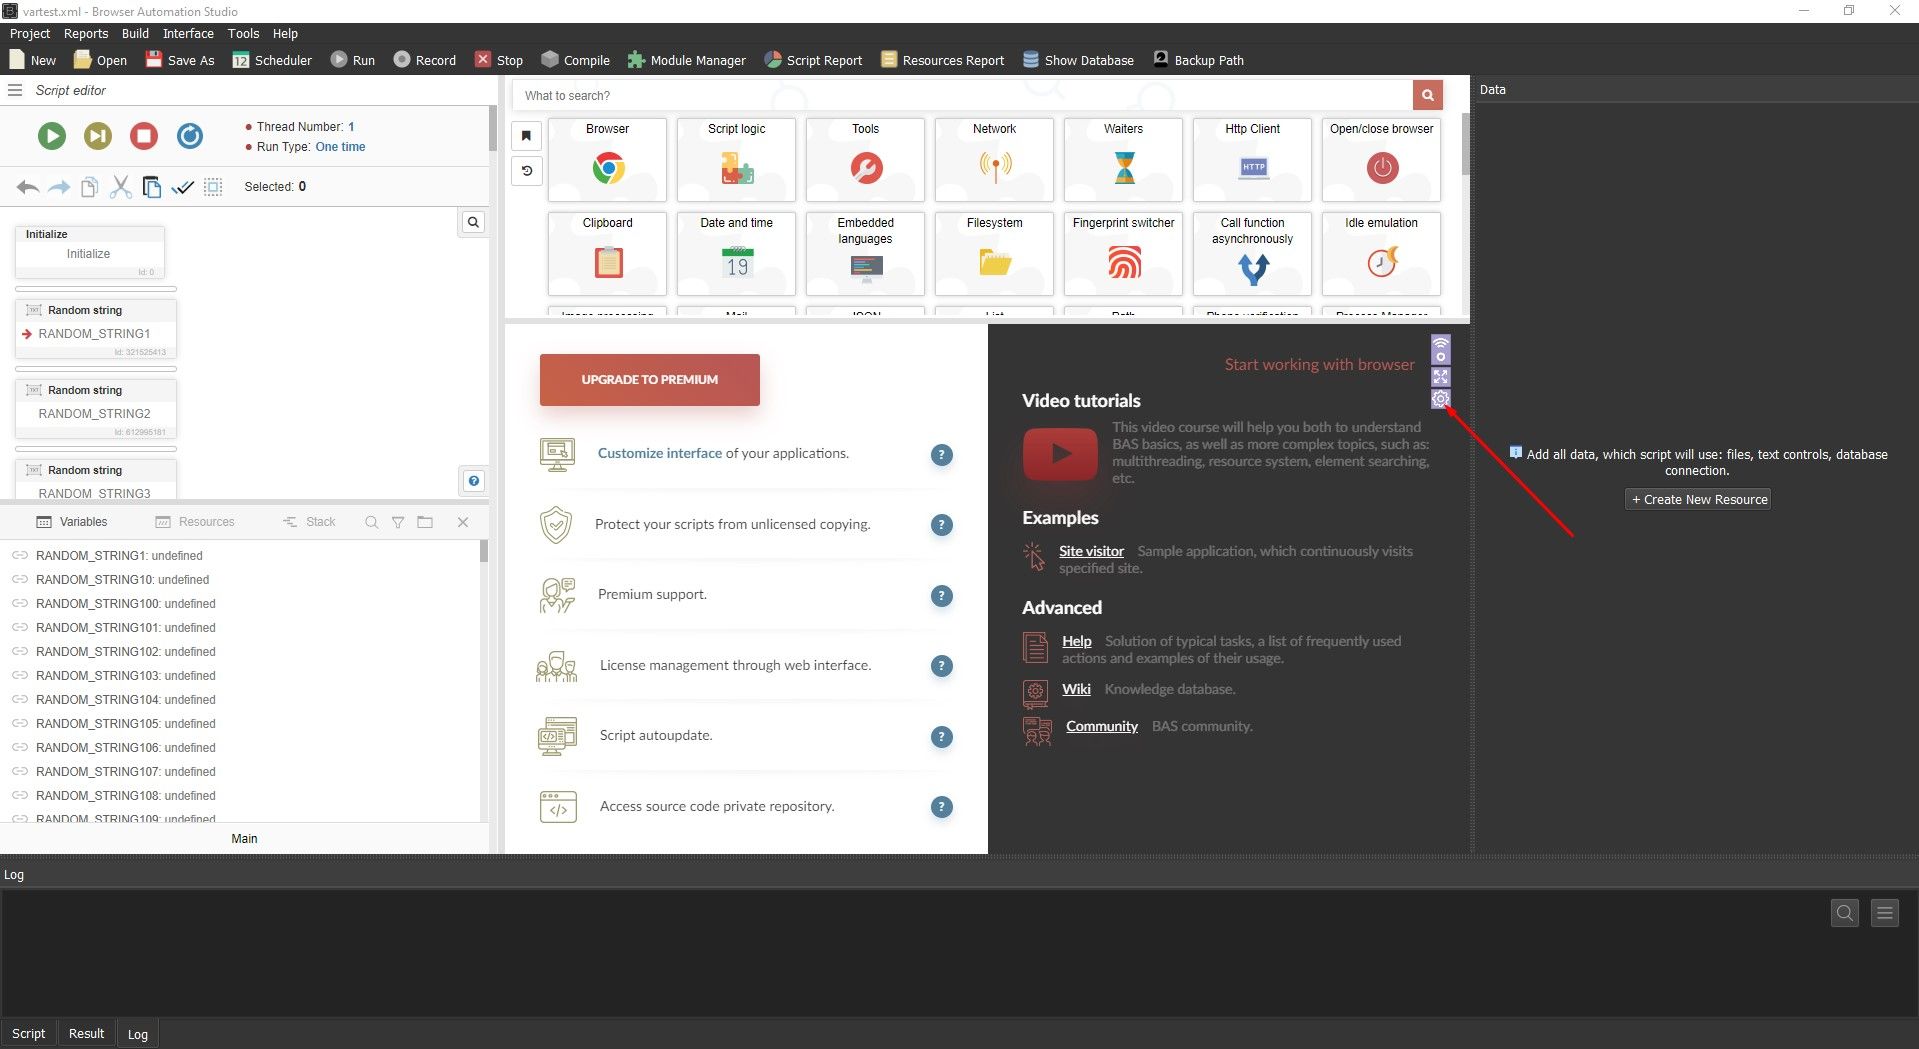
Task: Open the Tools menu
Action: 243,33
